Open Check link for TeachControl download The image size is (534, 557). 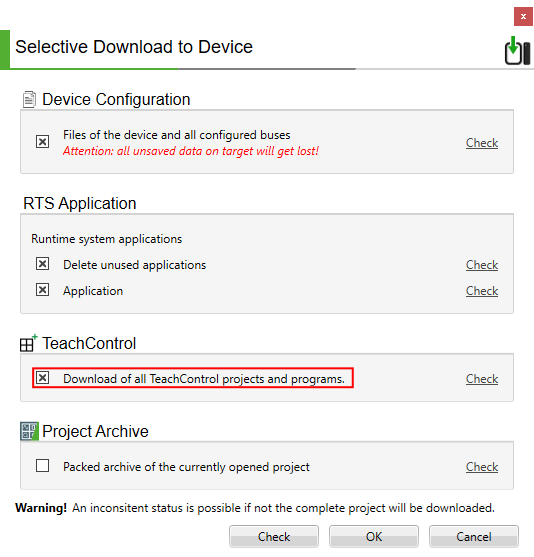coord(482,379)
